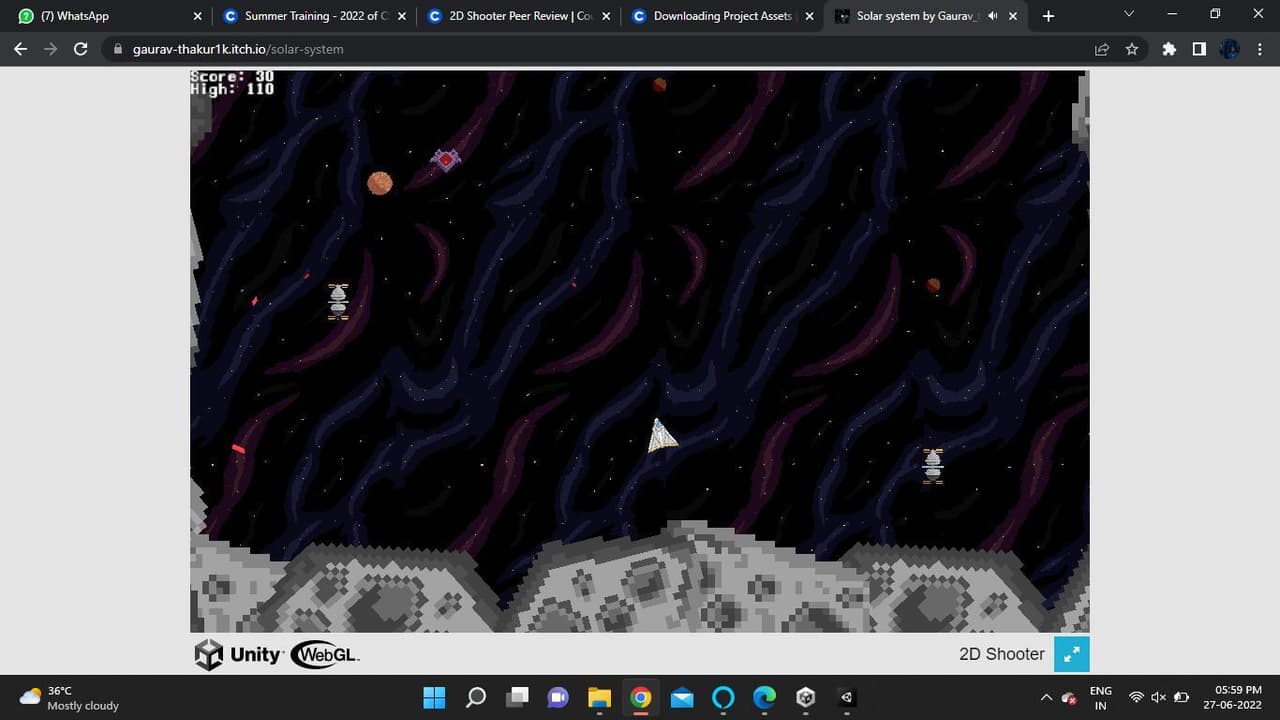Show hidden system tray icons
The image size is (1280, 720).
click(1046, 697)
